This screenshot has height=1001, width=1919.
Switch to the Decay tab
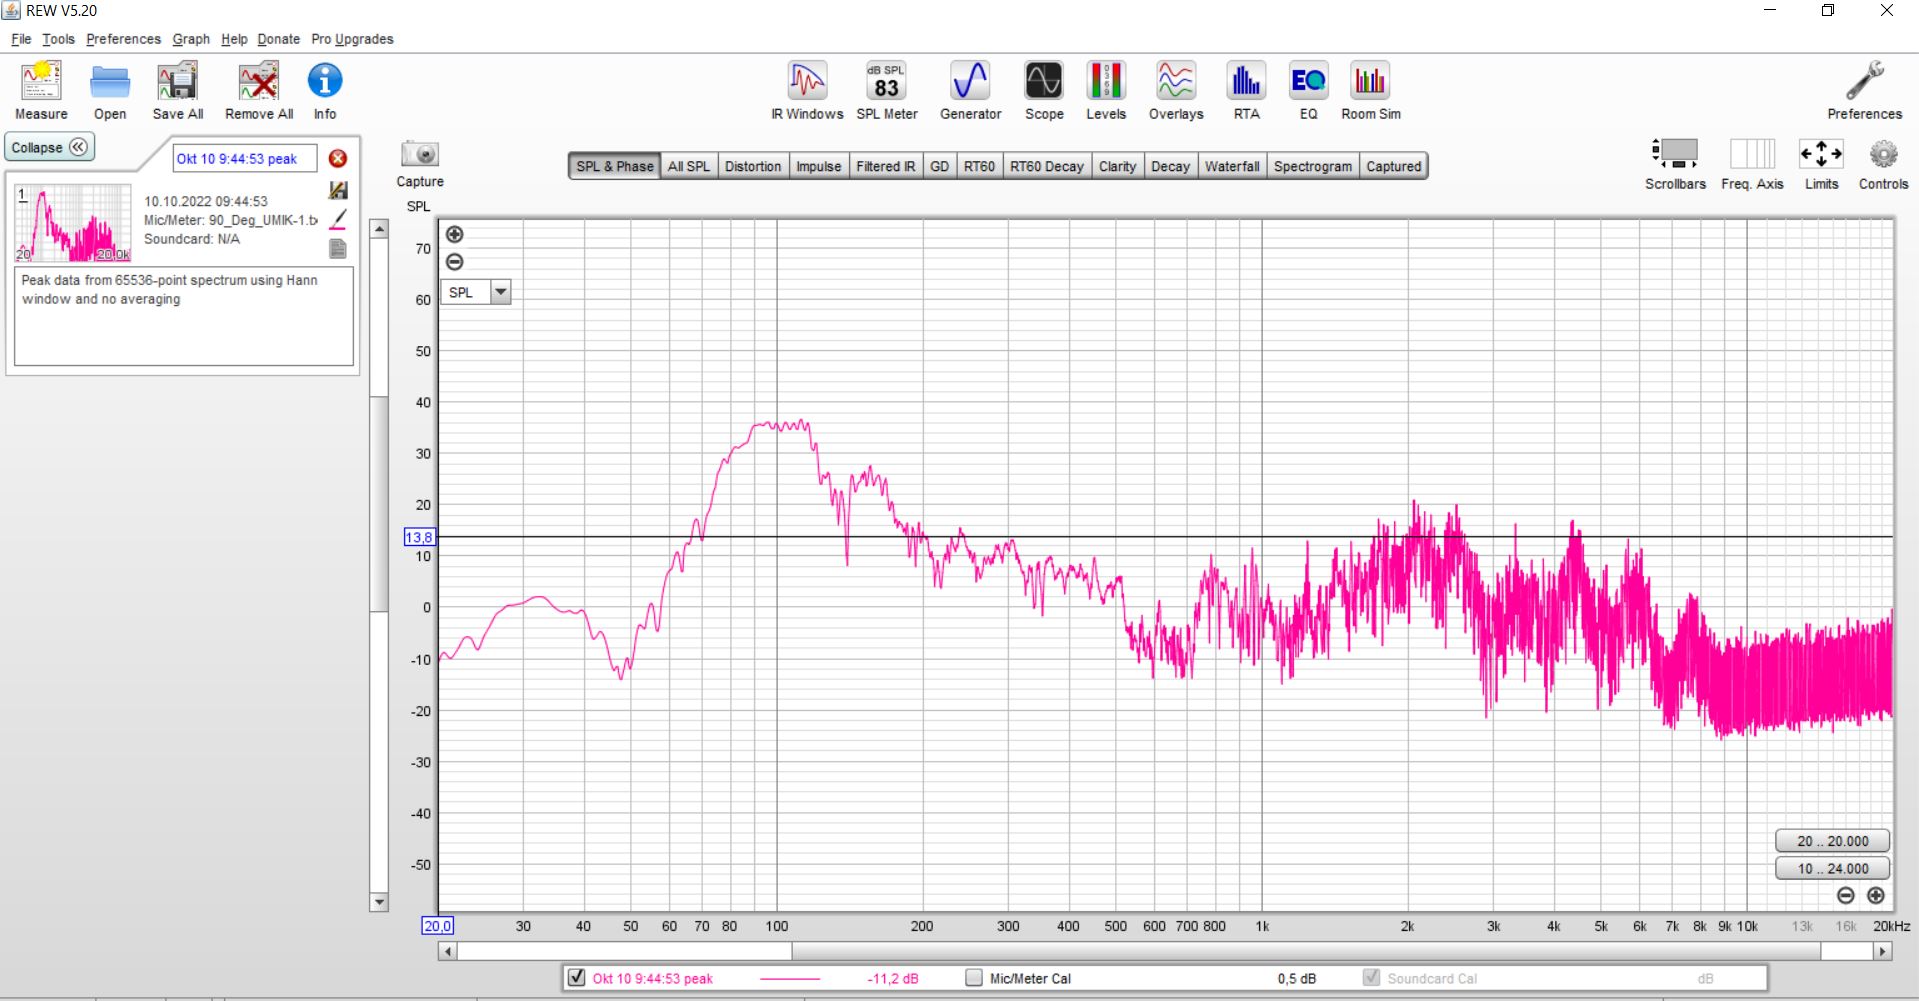pos(1170,166)
